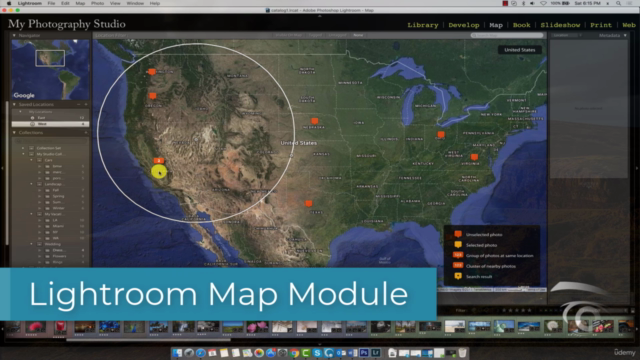Screen dimensions: 640x360
Task: Open Microsoft Word from the Dock
Action: point(352,353)
